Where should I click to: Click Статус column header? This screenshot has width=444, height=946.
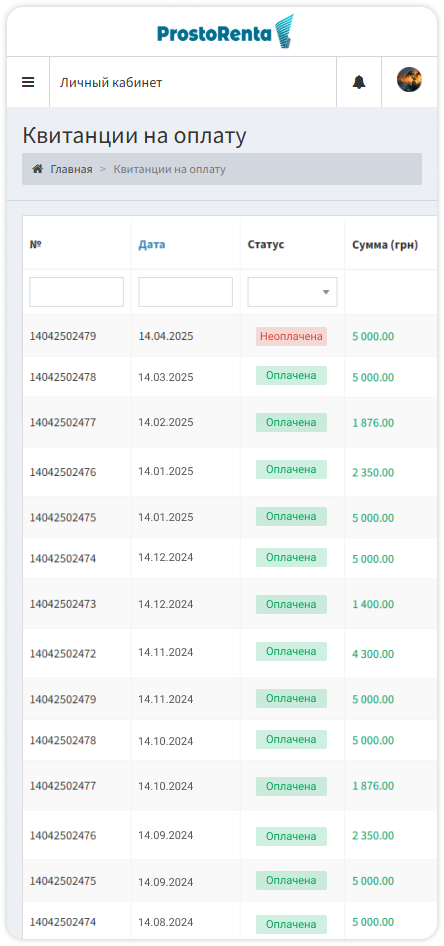(x=266, y=244)
